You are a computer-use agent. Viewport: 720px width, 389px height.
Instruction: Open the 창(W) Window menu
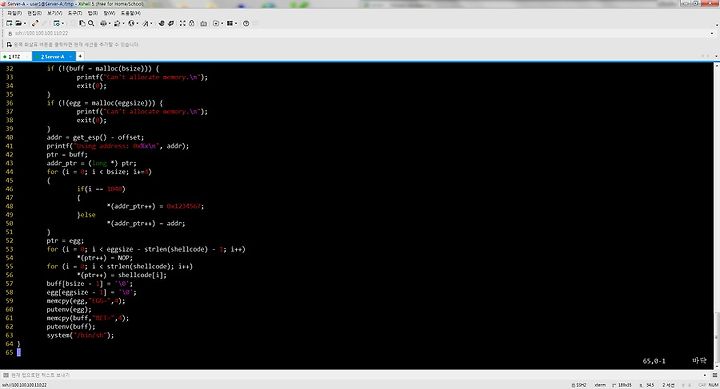[x=109, y=13]
